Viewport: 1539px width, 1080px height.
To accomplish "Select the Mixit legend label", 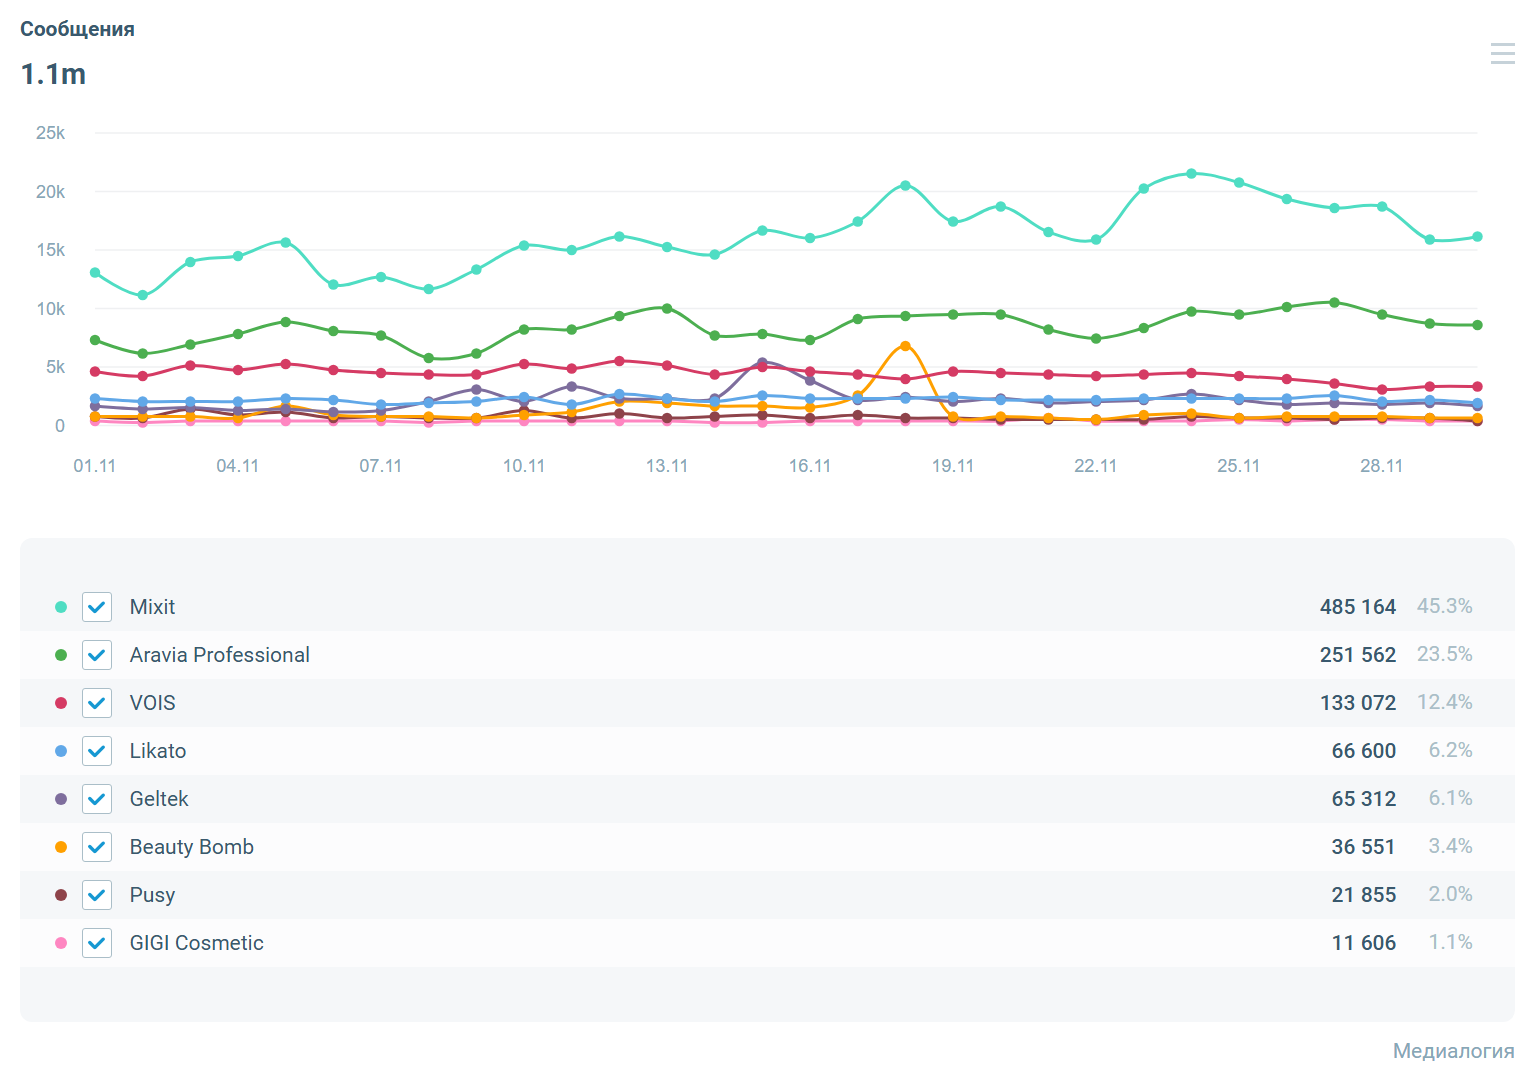I will pyautogui.click(x=152, y=607).
